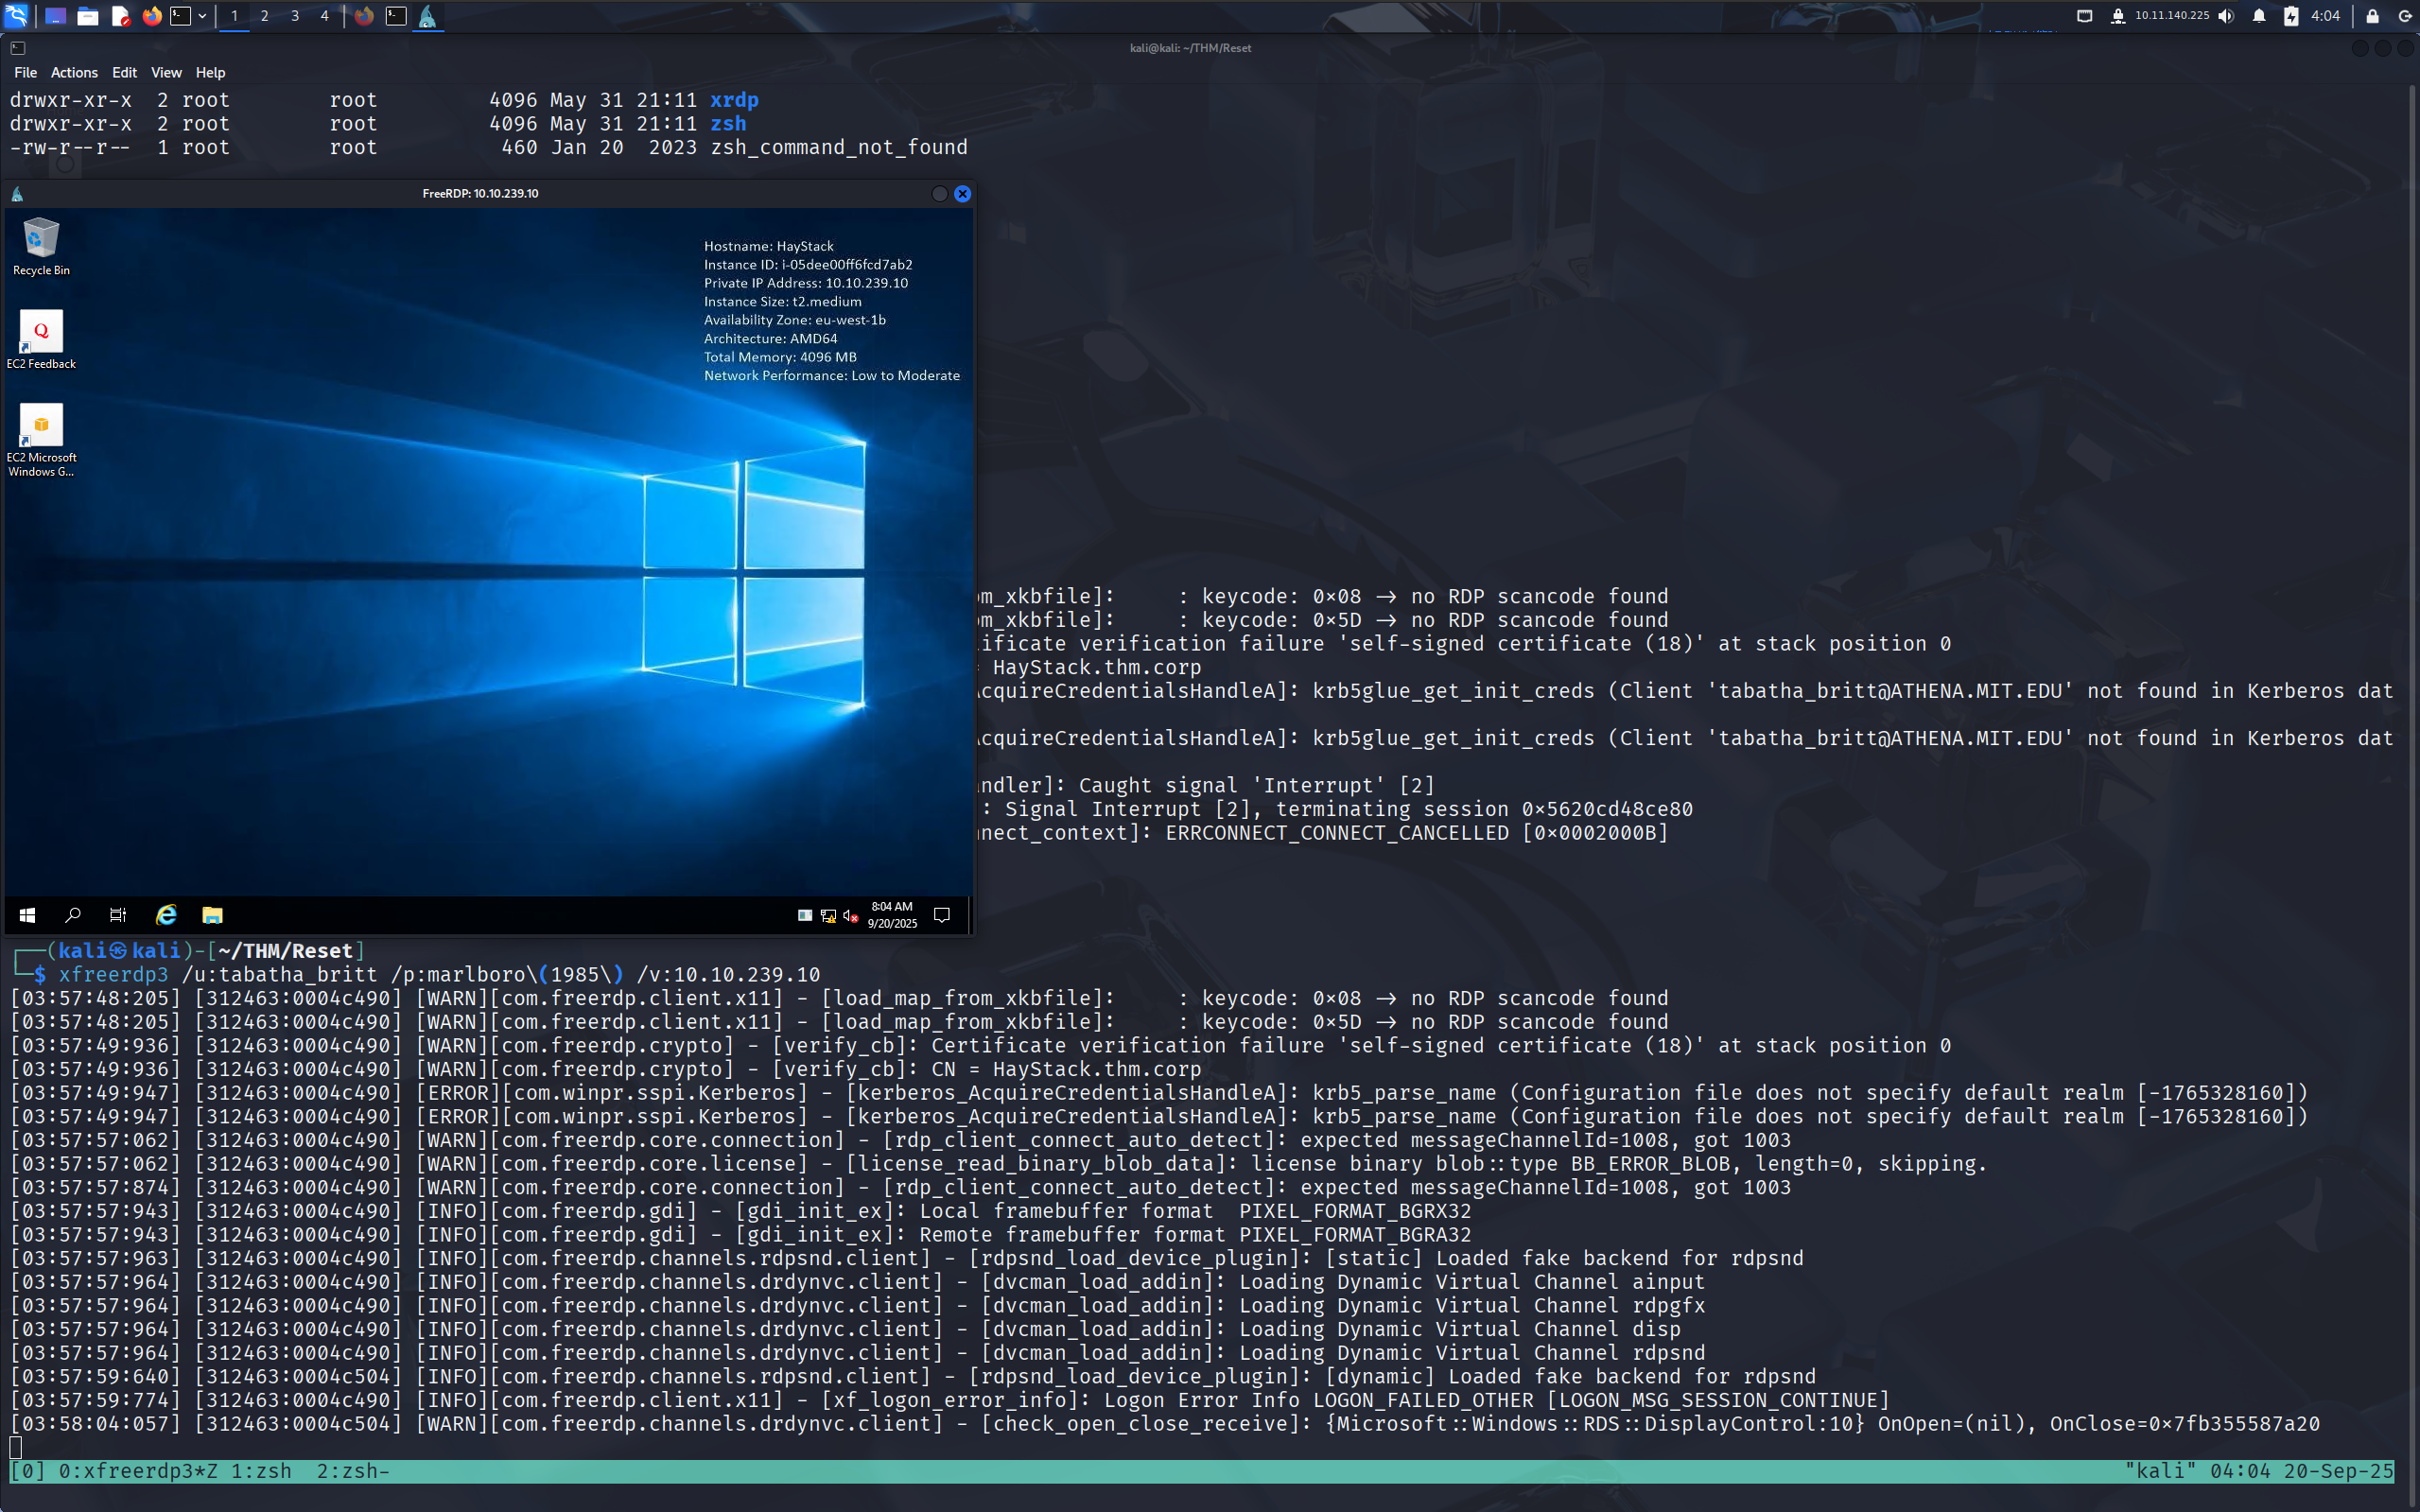Open File Explorer in Windows taskbar

pos(212,915)
